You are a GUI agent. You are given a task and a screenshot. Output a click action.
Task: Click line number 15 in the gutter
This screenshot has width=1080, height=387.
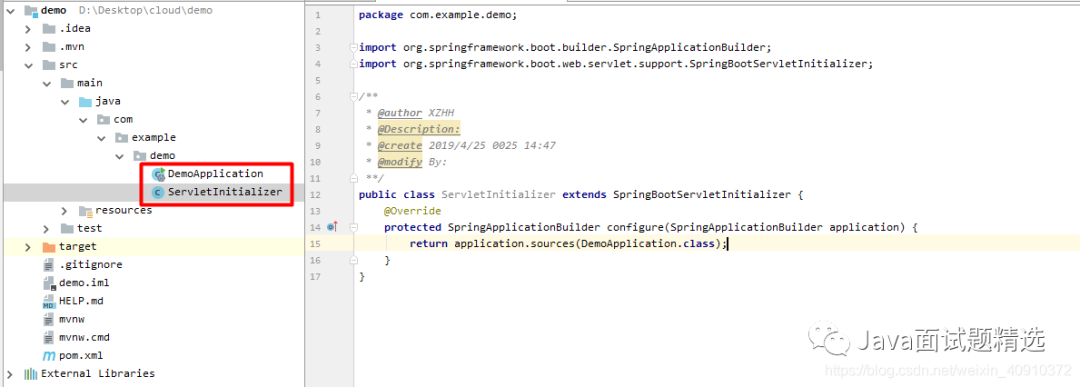point(315,244)
